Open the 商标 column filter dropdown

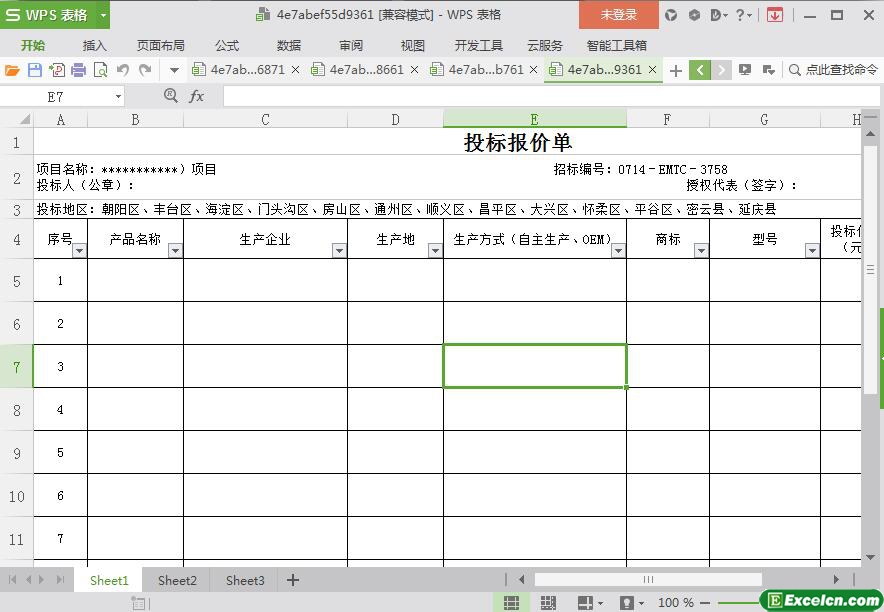(701, 251)
